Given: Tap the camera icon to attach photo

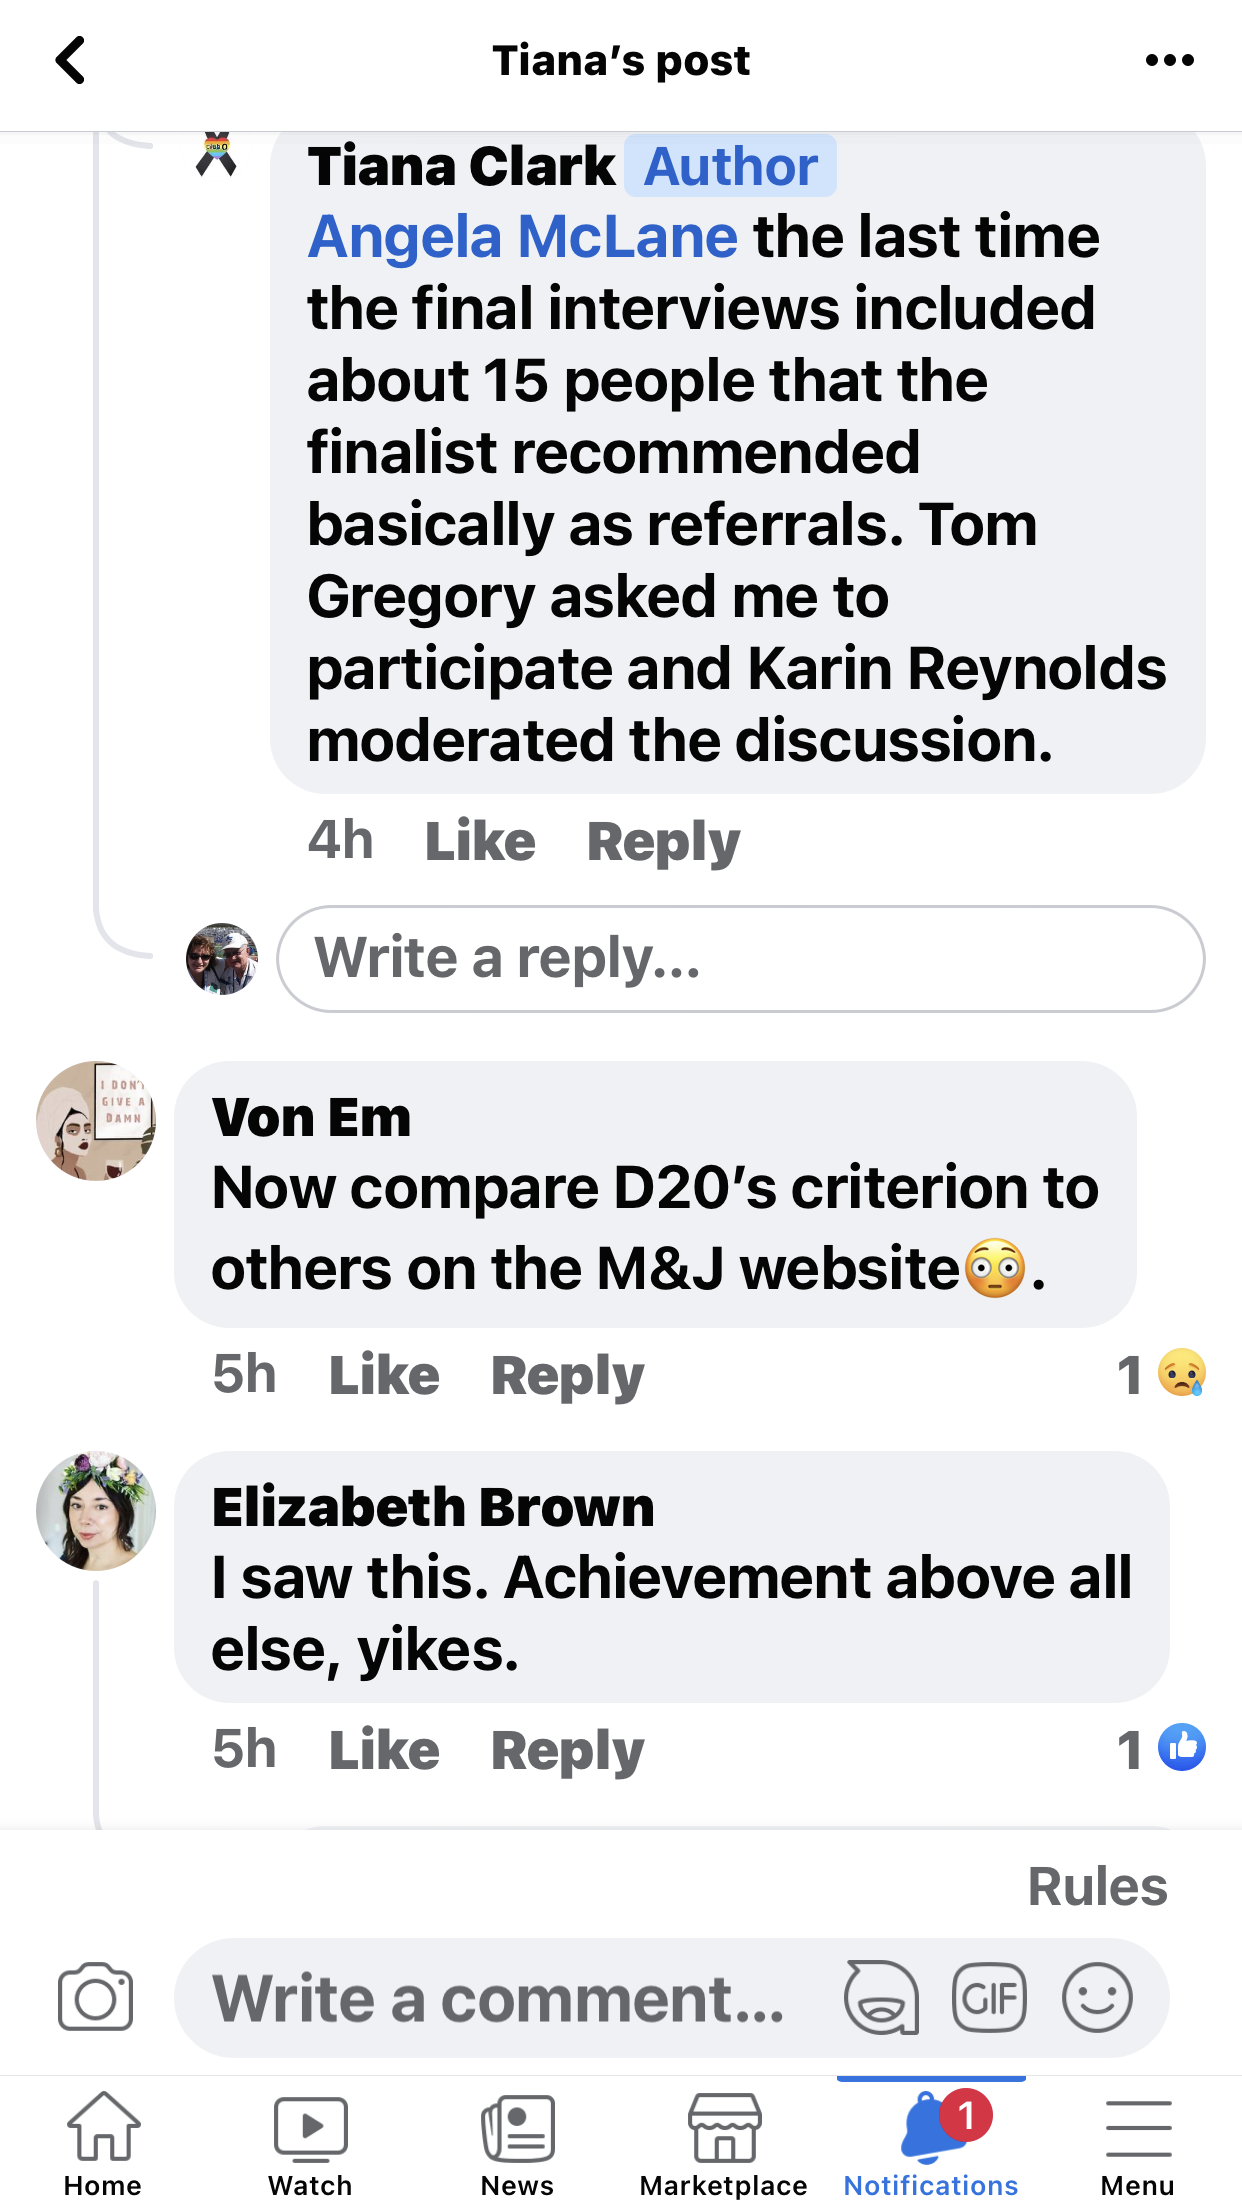Looking at the screenshot, I should click(95, 1998).
